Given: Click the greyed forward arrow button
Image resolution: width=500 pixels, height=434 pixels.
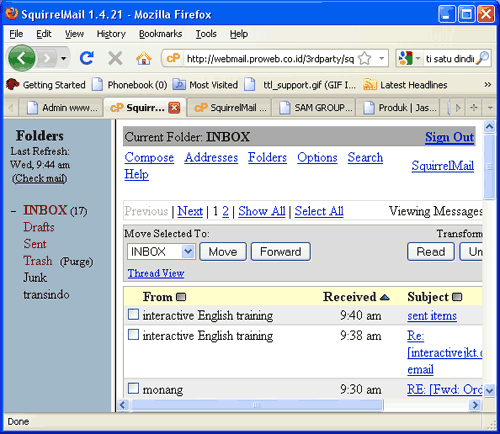Looking at the screenshot, I should [x=47, y=59].
